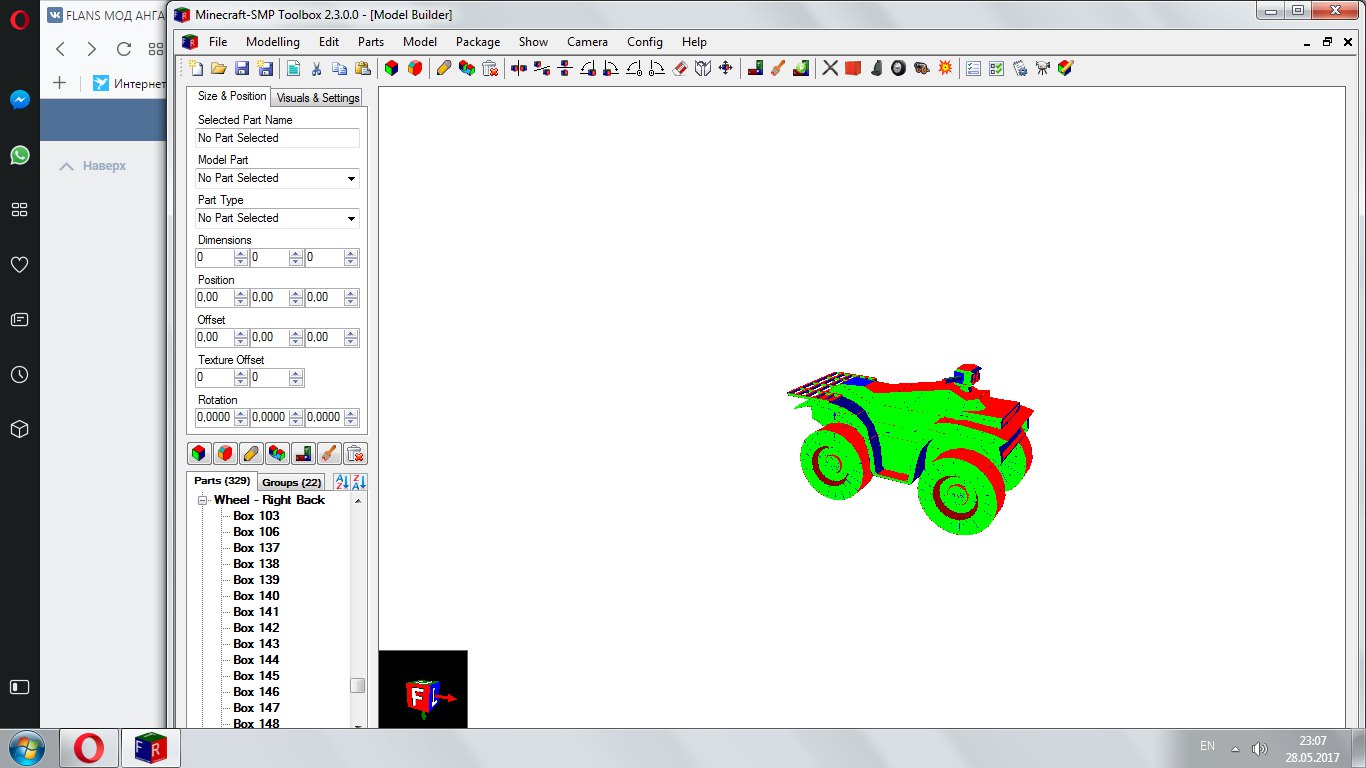This screenshot has height=768, width=1366.
Task: Click the checklist with green checkmarks icon
Action: point(996,68)
